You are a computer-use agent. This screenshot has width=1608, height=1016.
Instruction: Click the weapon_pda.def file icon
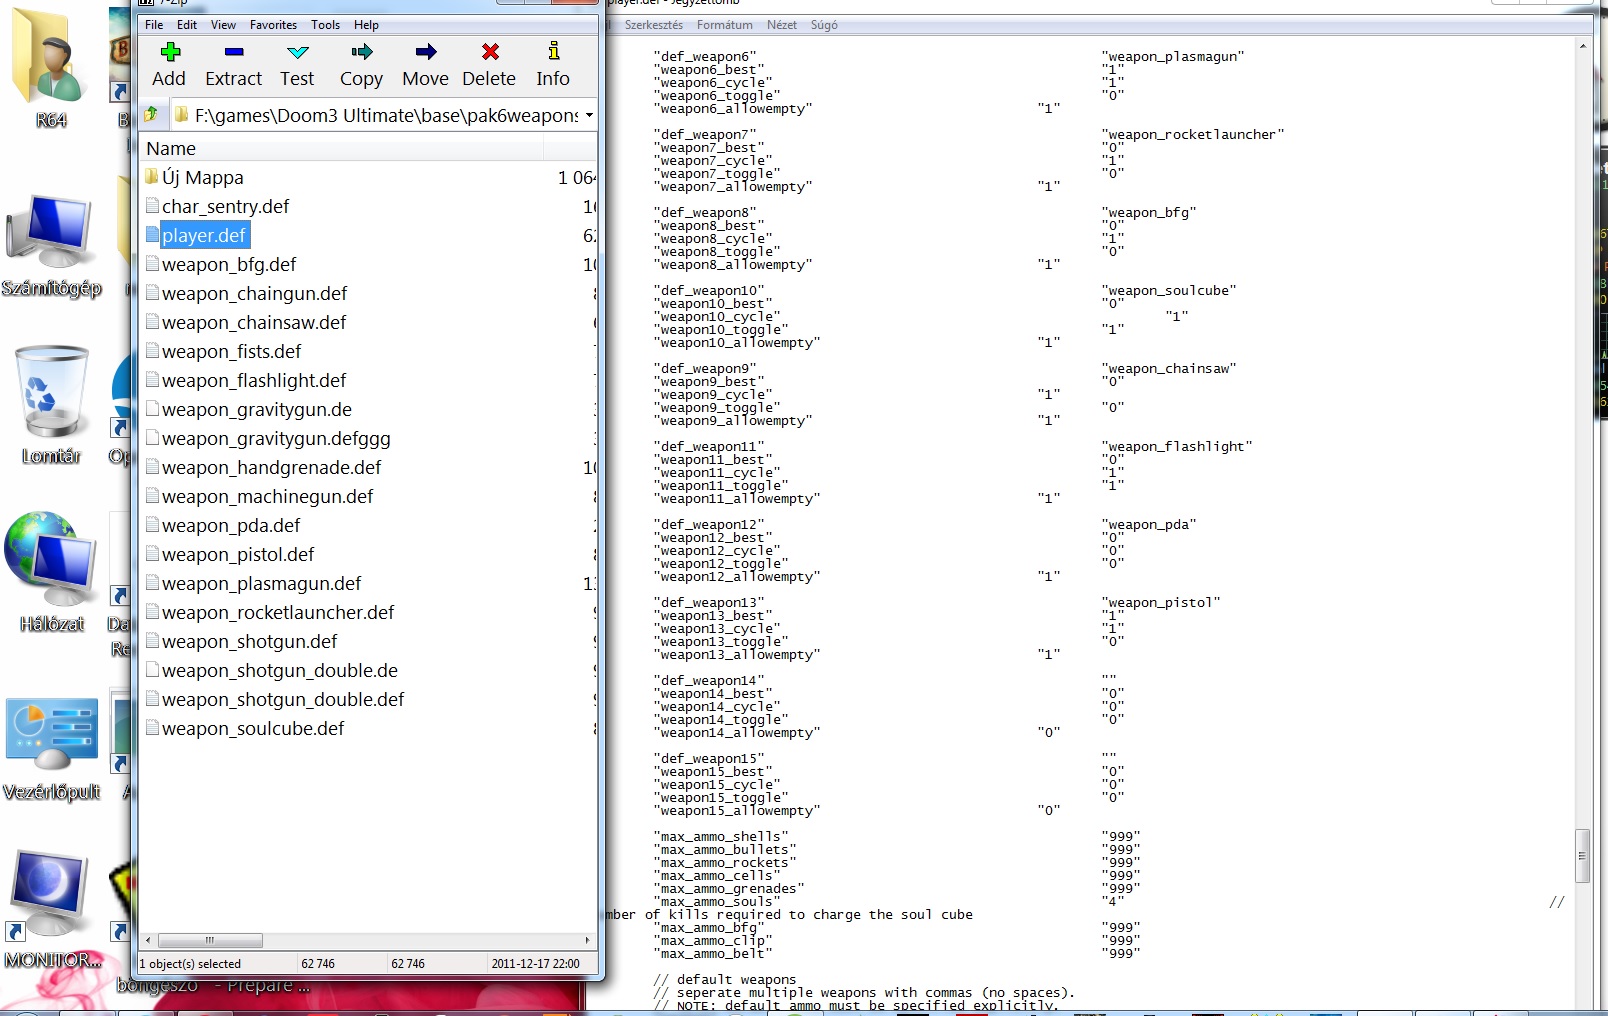(153, 525)
